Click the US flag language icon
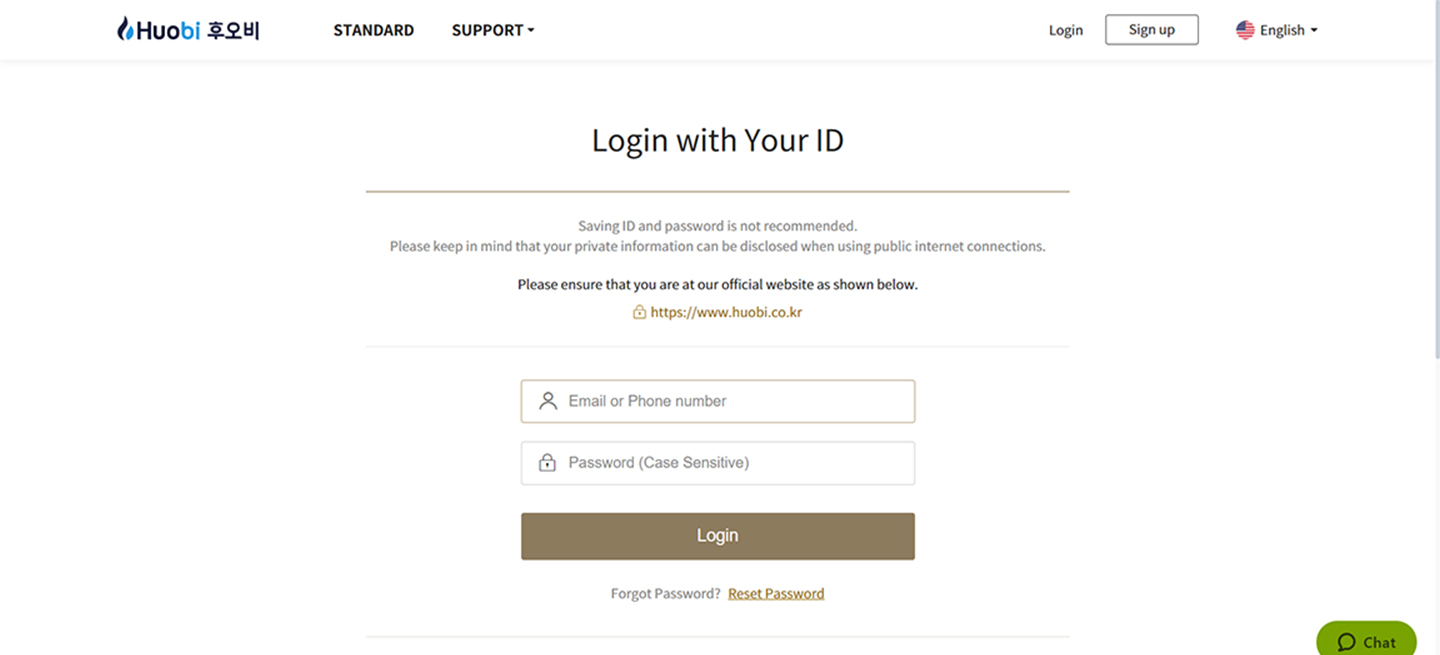Screen dimensions: 1440x655 pyautogui.click(x=1245, y=30)
